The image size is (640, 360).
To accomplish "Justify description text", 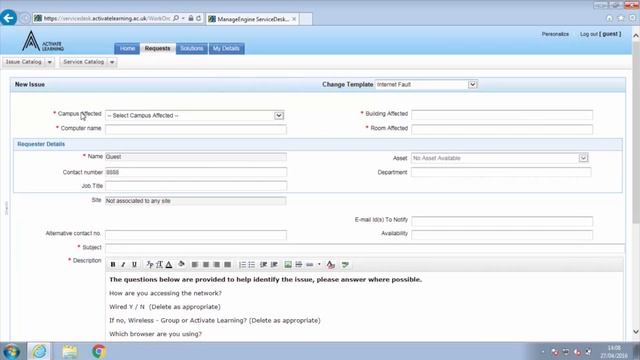I will [227, 264].
